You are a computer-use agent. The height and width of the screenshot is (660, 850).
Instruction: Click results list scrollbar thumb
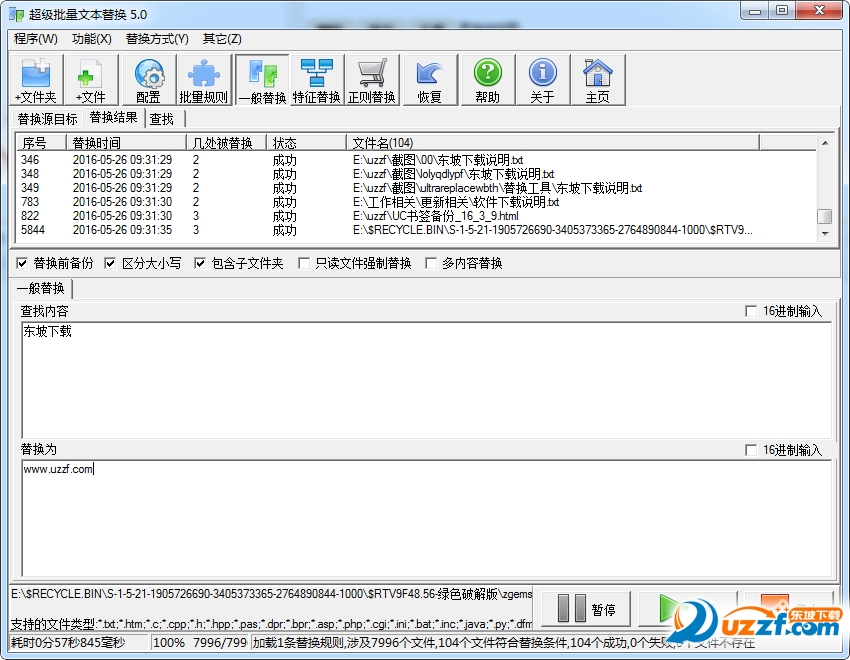click(x=825, y=216)
